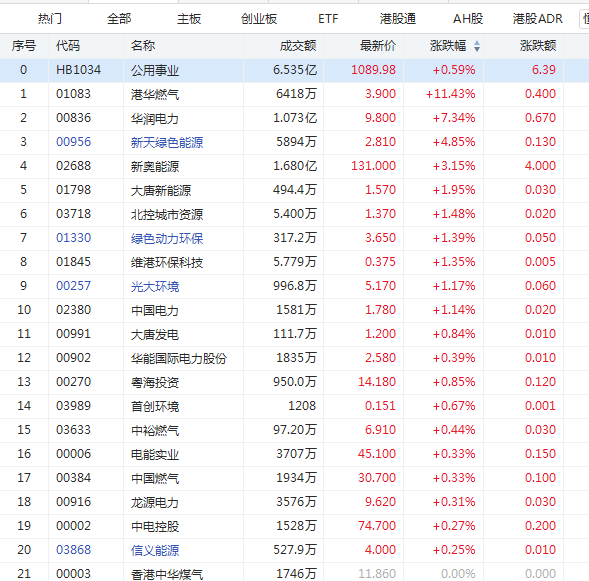Image resolution: width=589 pixels, height=581 pixels.
Task: Open the 绿色动力环保 stock link
Action: [167, 238]
